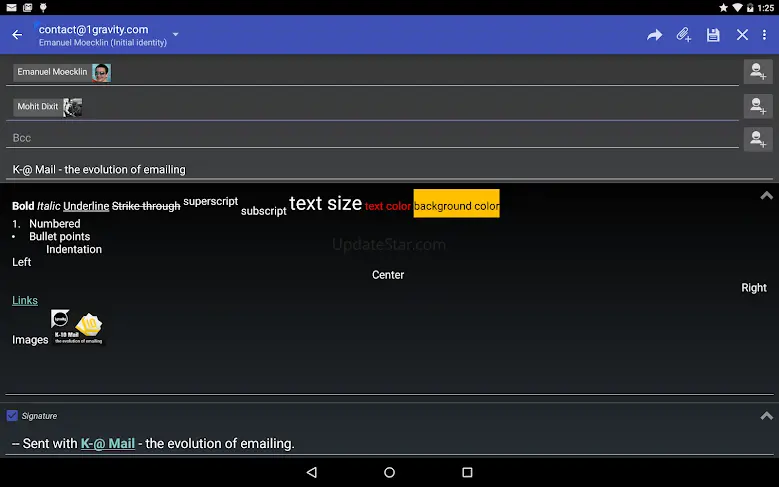Image resolution: width=779 pixels, height=487 pixels.
Task: Open the K-@ Mail signature link
Action: point(108,443)
